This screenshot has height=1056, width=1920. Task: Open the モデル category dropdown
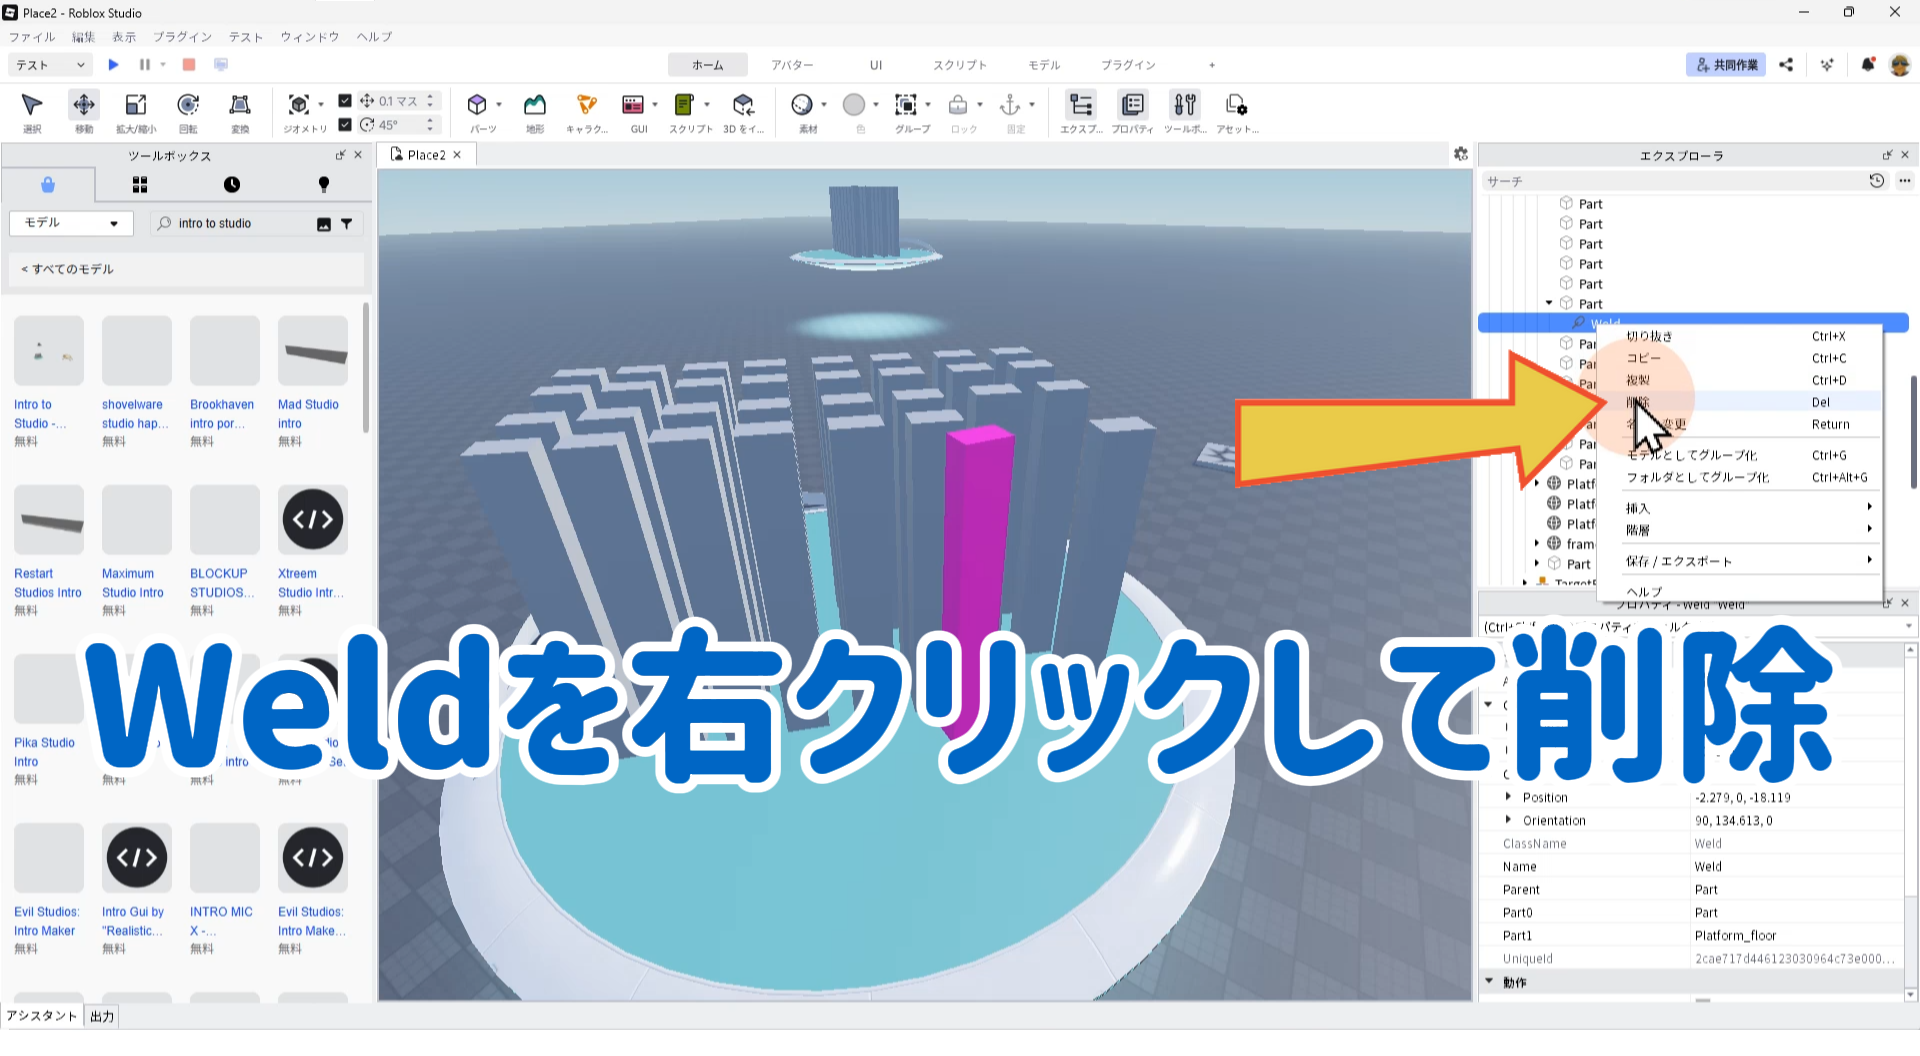(x=70, y=223)
